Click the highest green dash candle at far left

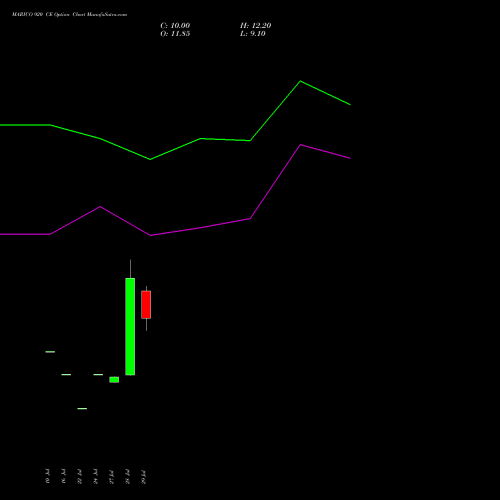[50, 352]
